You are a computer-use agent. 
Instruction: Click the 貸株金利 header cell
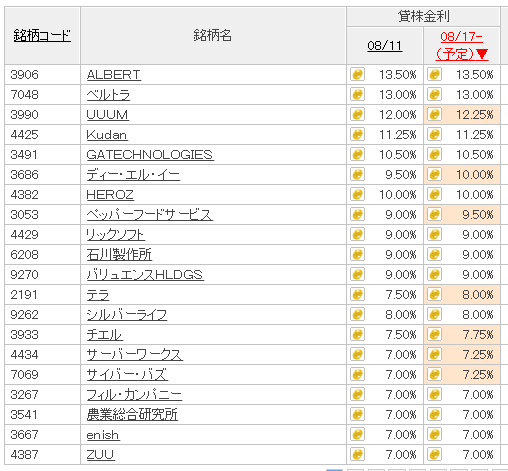point(423,16)
